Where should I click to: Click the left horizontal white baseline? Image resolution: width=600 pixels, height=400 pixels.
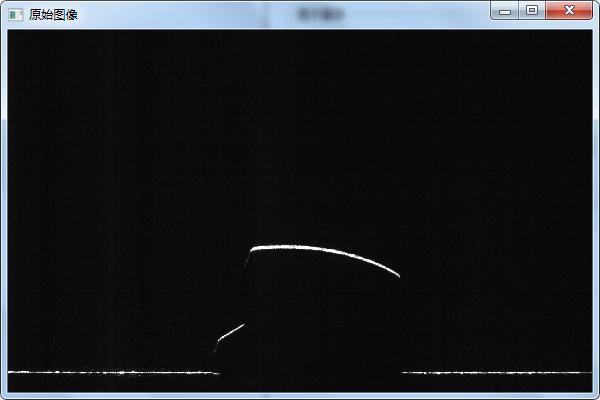click(x=110, y=372)
